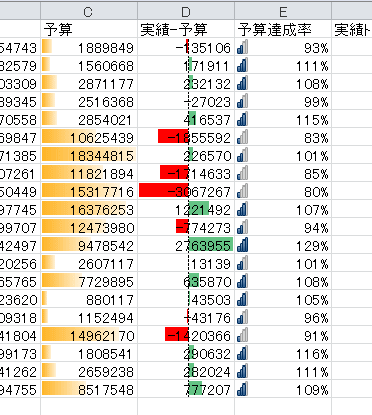372x415 pixels.
Task: Click the difference cell 43503
Action: [x=186, y=299]
